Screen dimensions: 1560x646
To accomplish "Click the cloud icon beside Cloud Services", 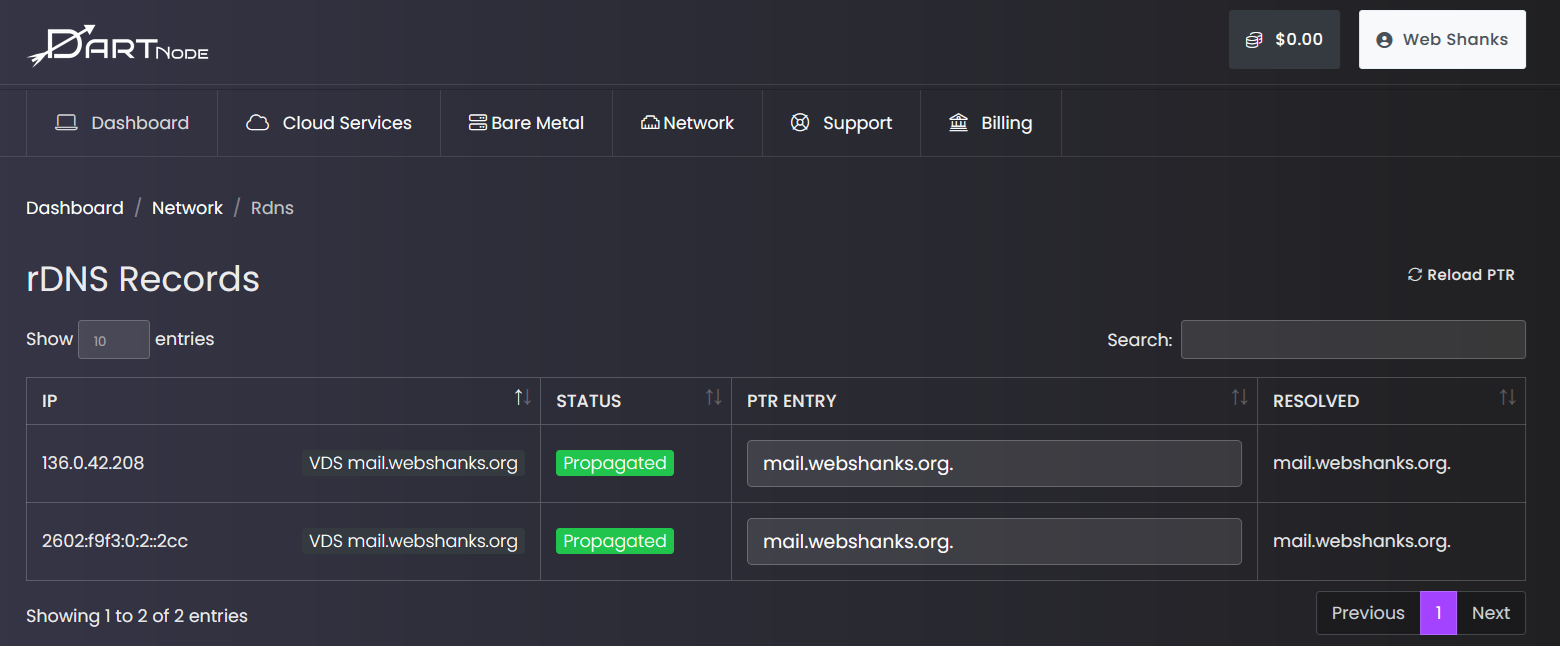I will click(x=257, y=123).
